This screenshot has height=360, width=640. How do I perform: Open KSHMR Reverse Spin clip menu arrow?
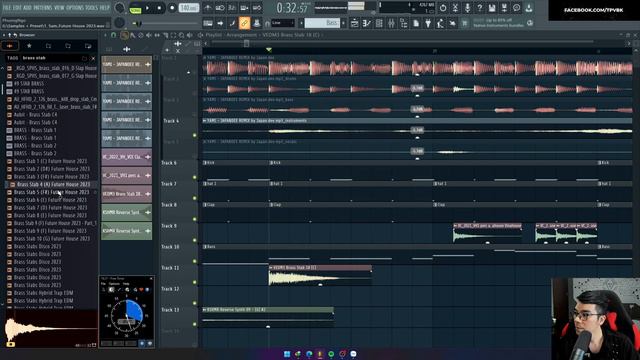(x=204, y=310)
